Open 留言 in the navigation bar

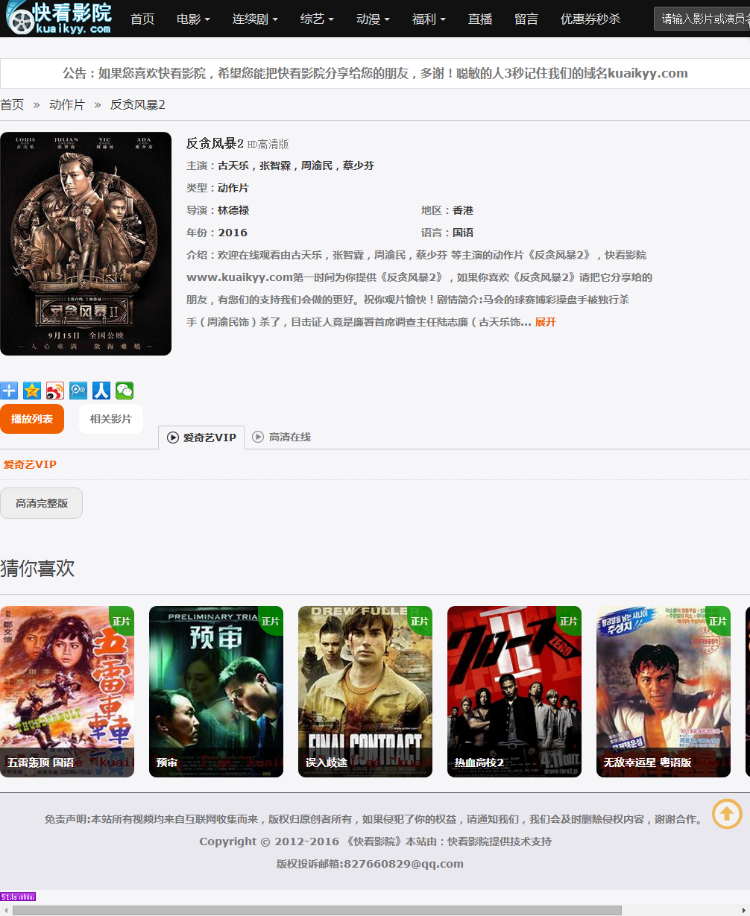526,19
